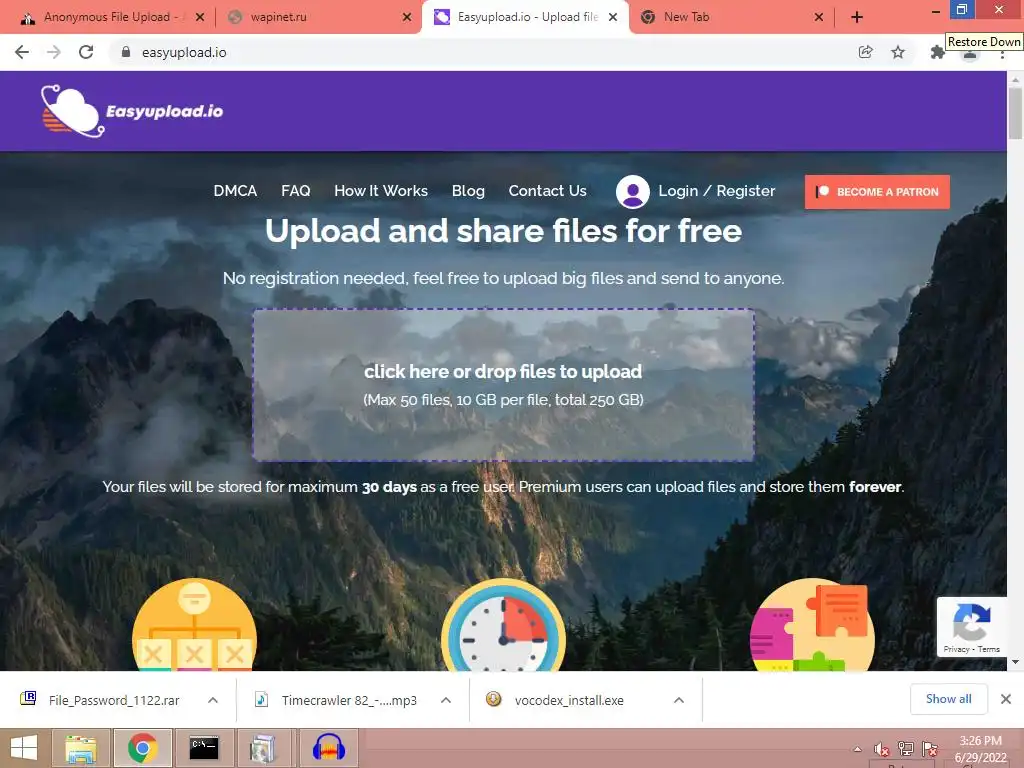Click the purple user avatar icon
The image size is (1024, 768).
click(x=632, y=191)
